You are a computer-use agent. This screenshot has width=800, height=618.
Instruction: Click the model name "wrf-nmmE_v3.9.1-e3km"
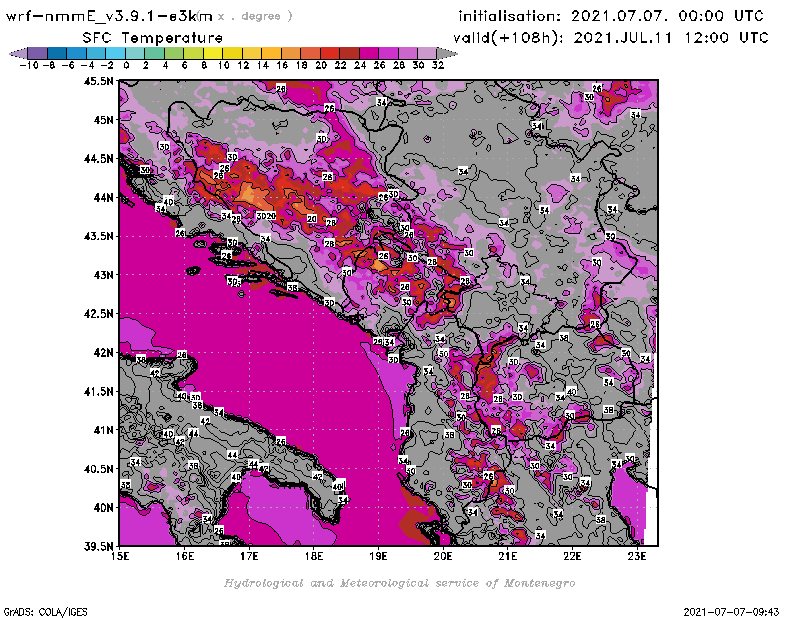109,16
